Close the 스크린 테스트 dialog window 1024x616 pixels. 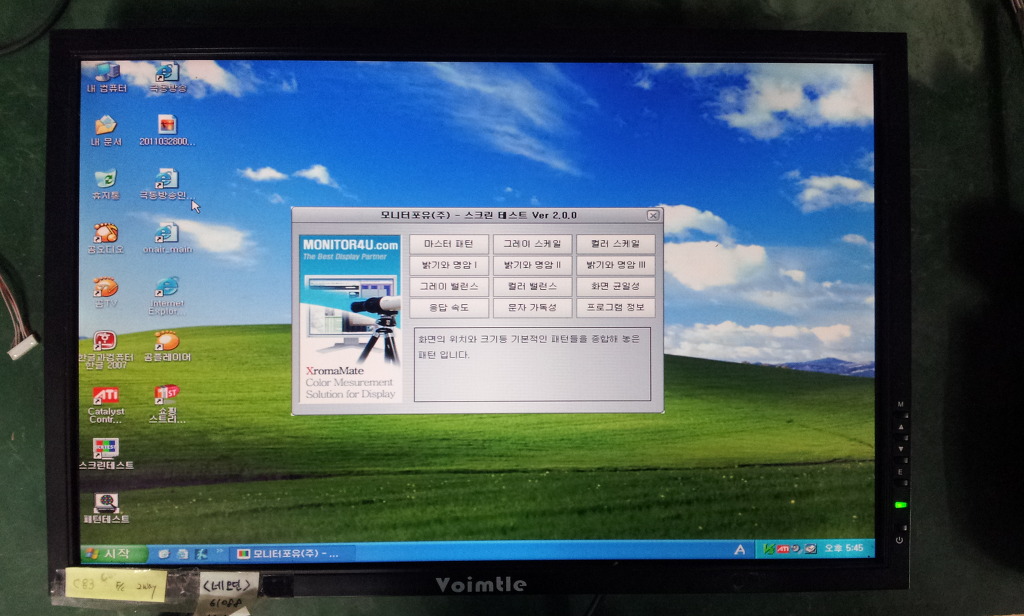tap(652, 215)
